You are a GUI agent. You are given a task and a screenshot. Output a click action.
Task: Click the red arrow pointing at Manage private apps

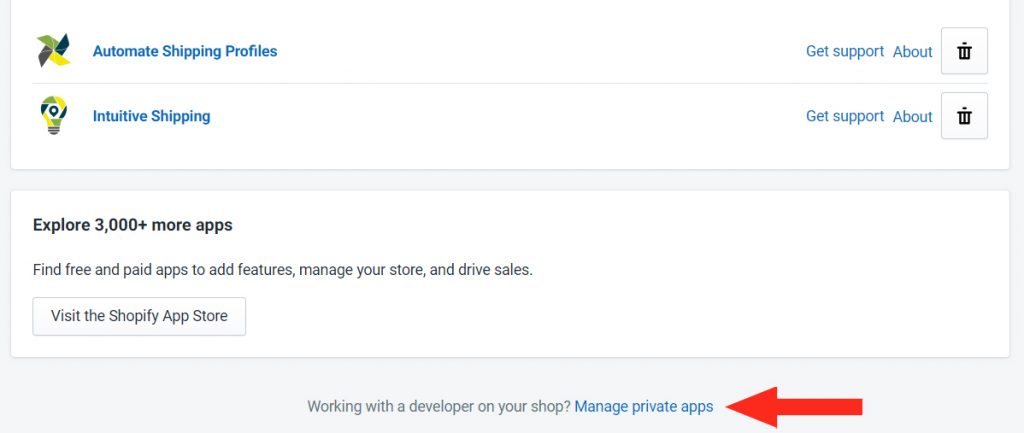pos(794,407)
